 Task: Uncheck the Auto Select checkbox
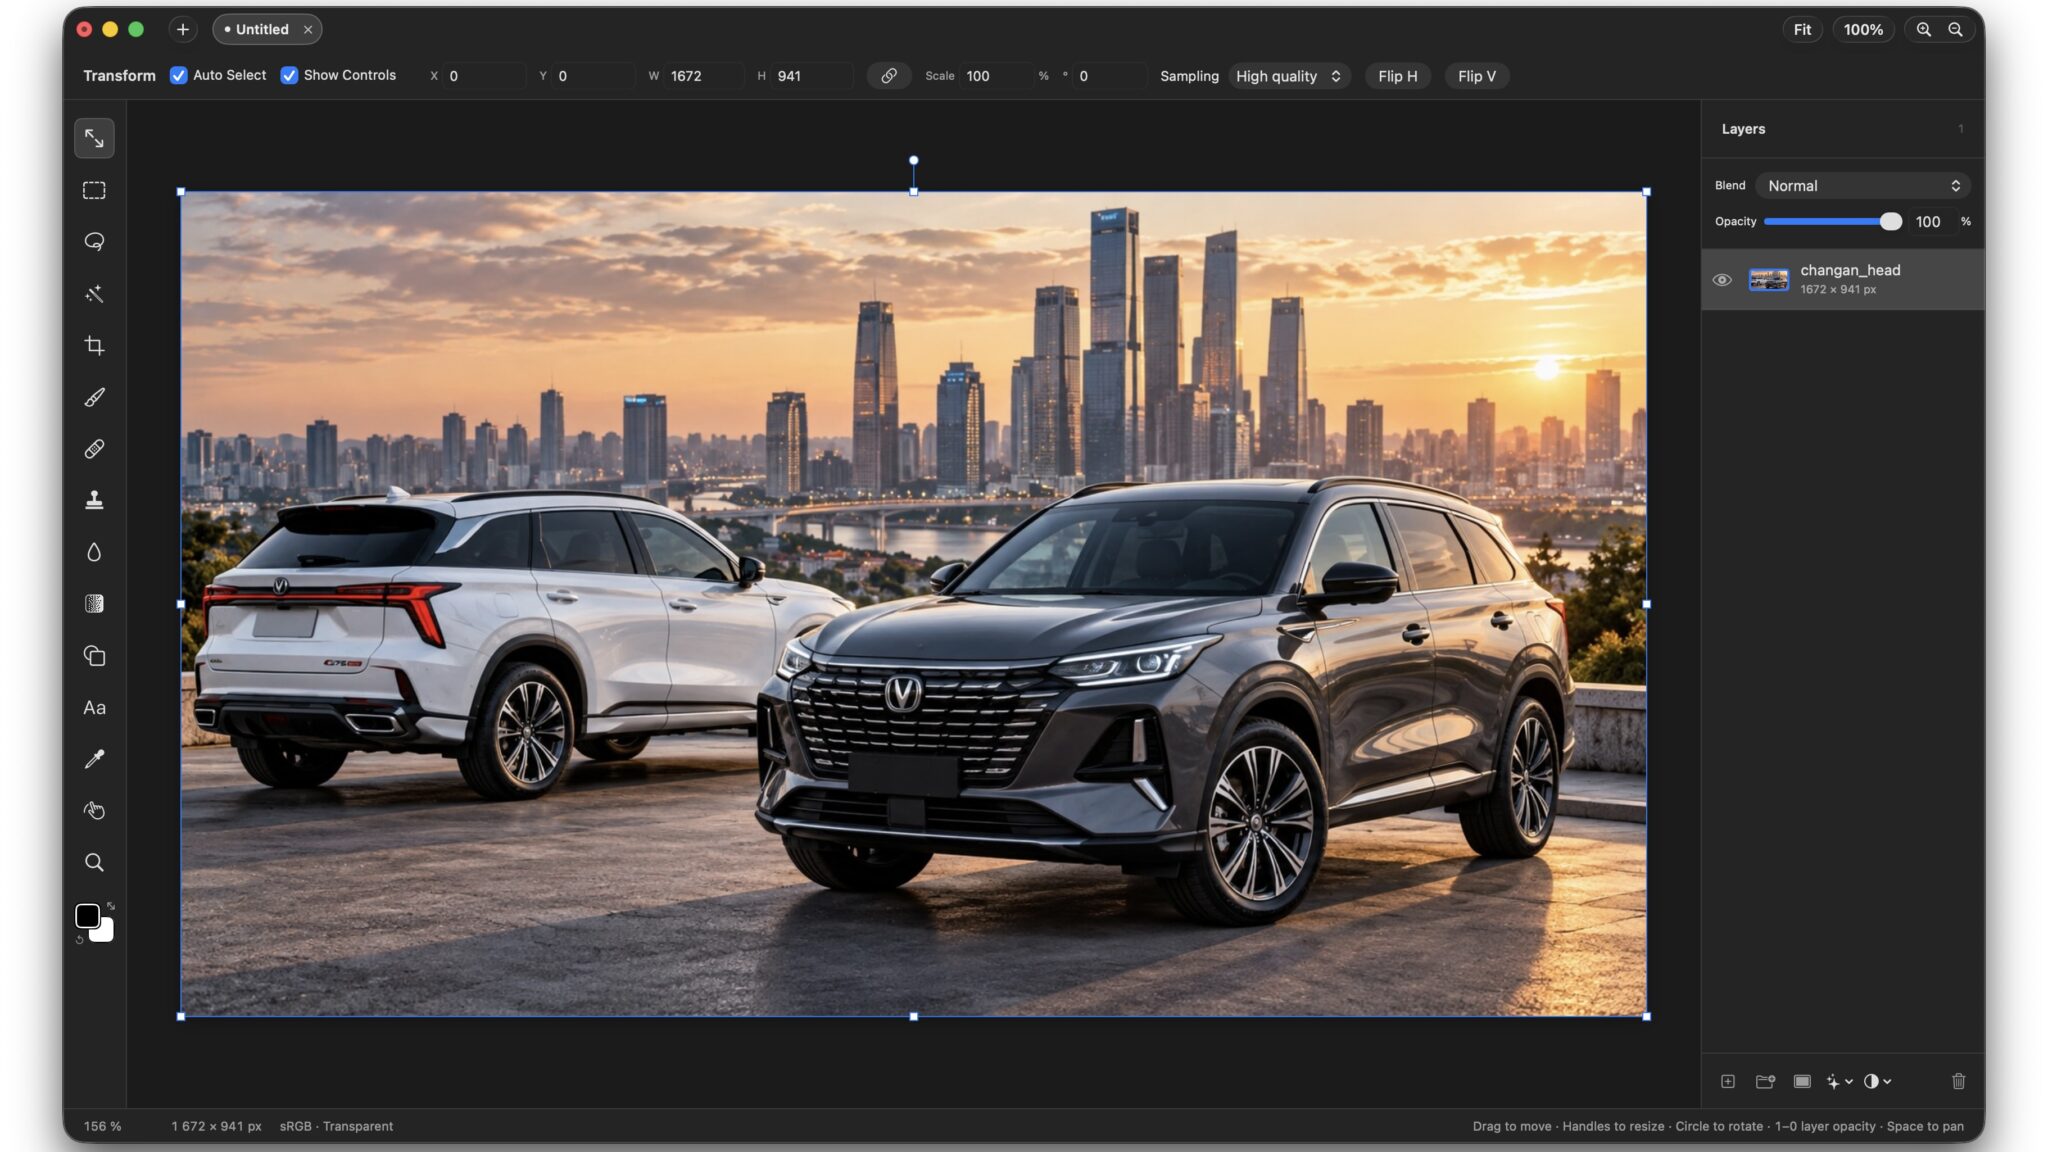[179, 76]
